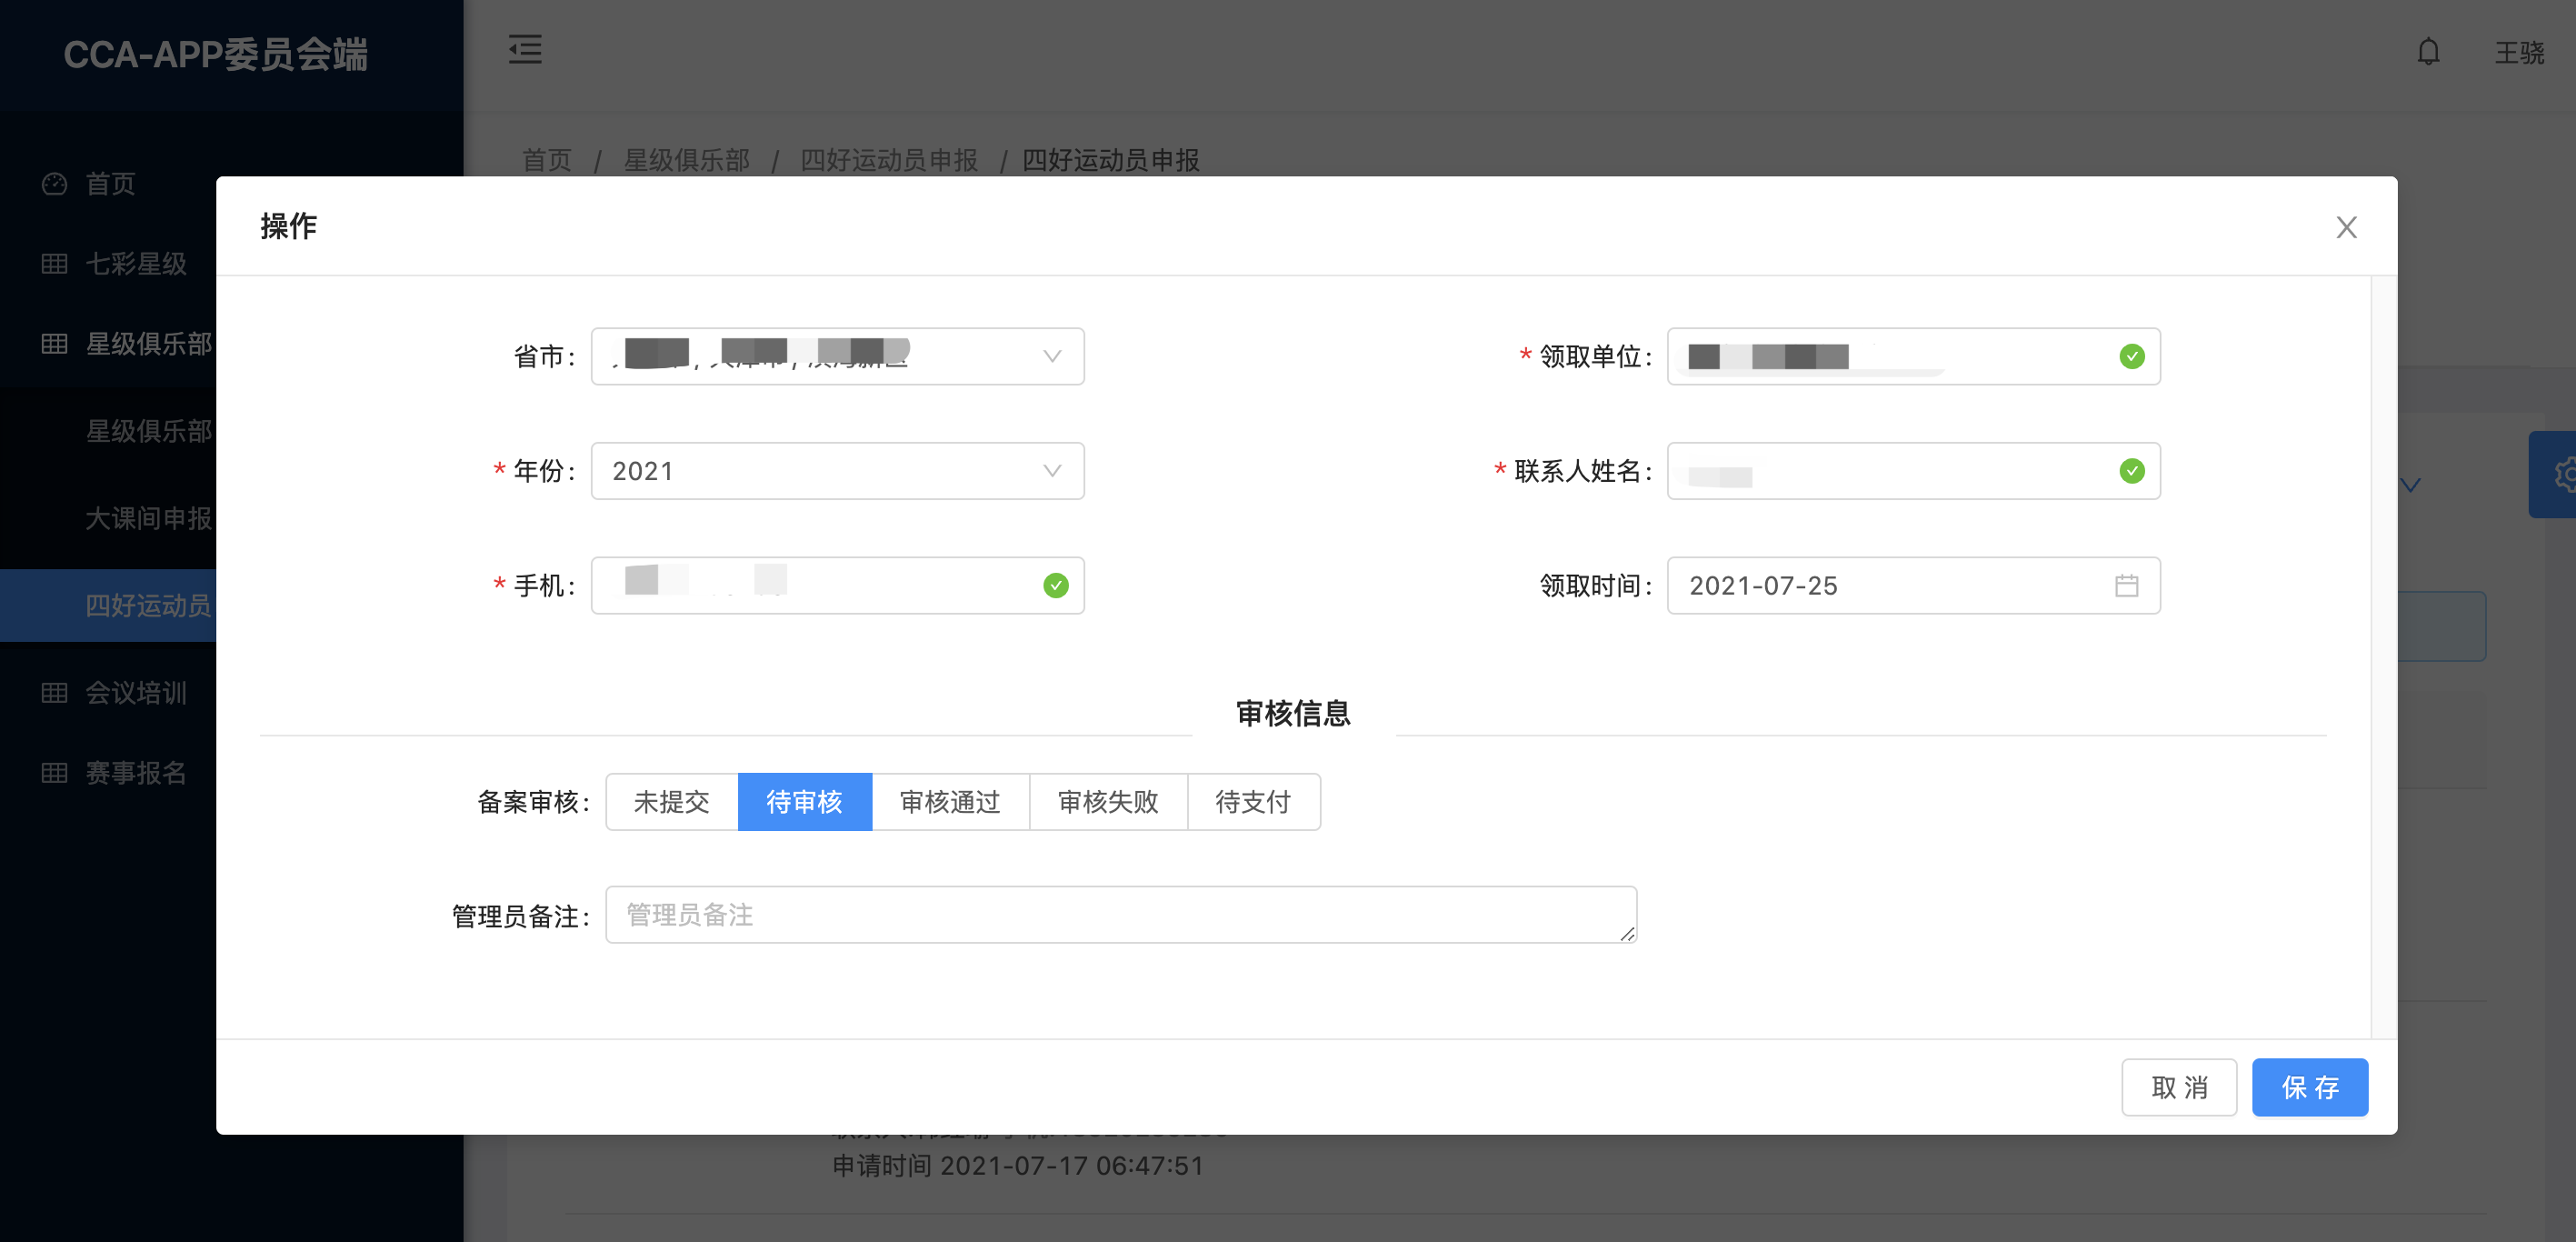Click the 七彩星级 table icon in sidebar
The image size is (2576, 1242).
[x=54, y=264]
